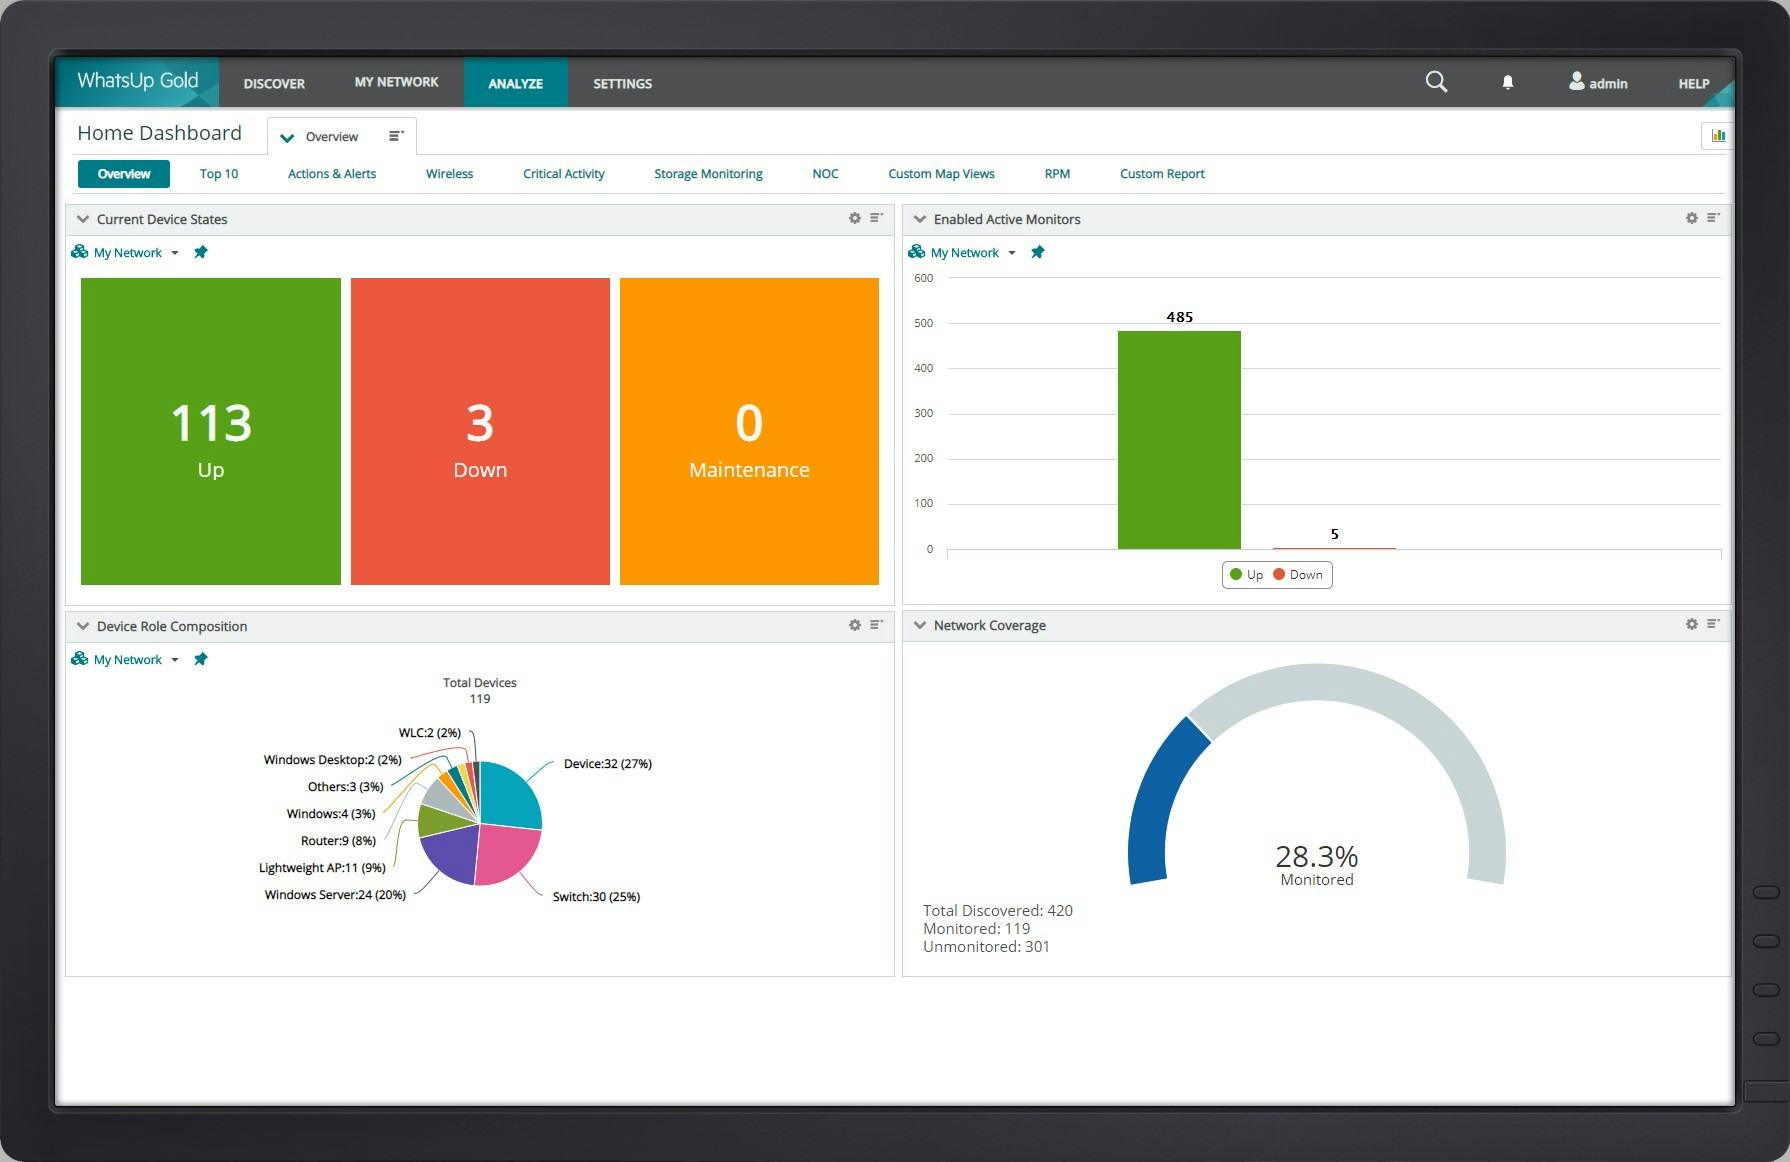This screenshot has height=1162, width=1790.
Task: Open Current Device States gear settings
Action: click(855, 218)
